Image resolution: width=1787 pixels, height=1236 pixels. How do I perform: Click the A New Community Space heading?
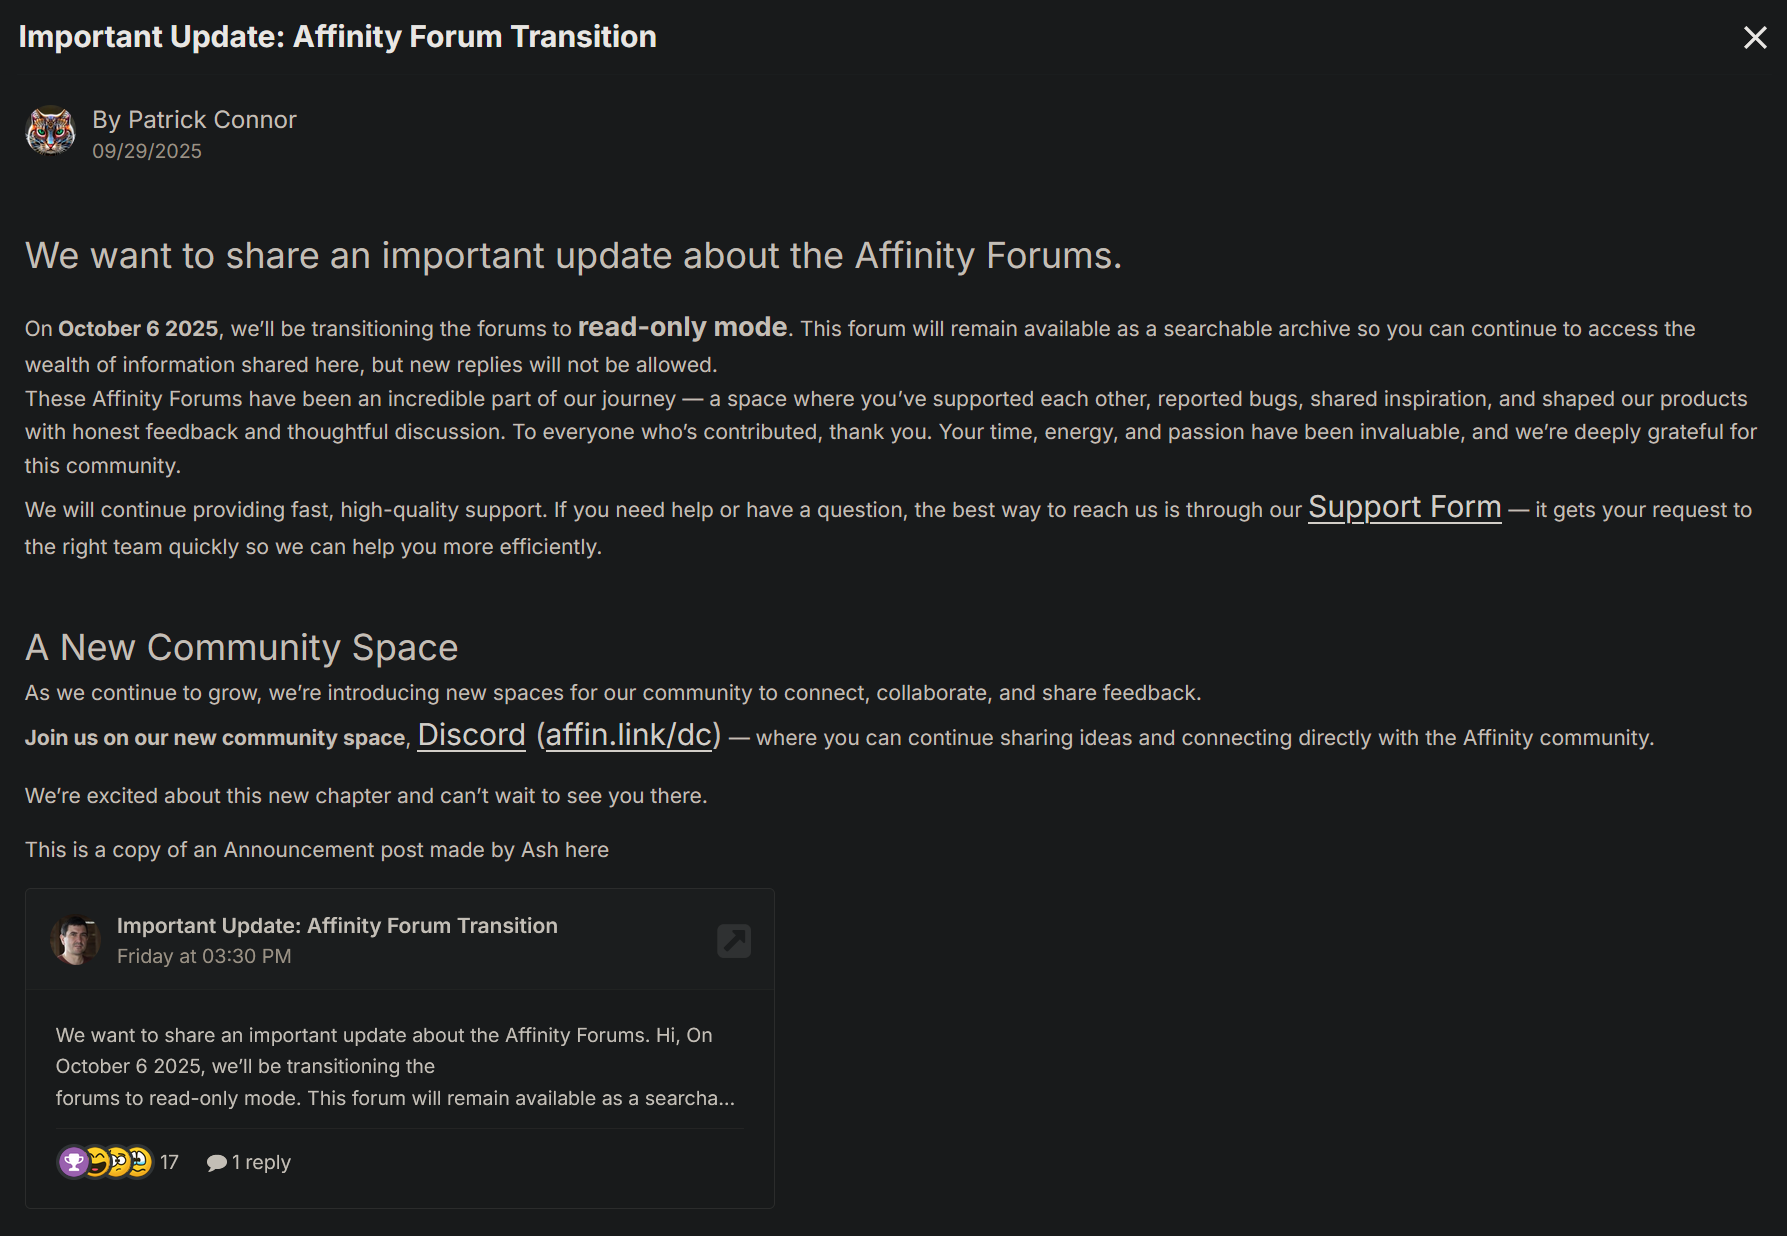coord(241,648)
